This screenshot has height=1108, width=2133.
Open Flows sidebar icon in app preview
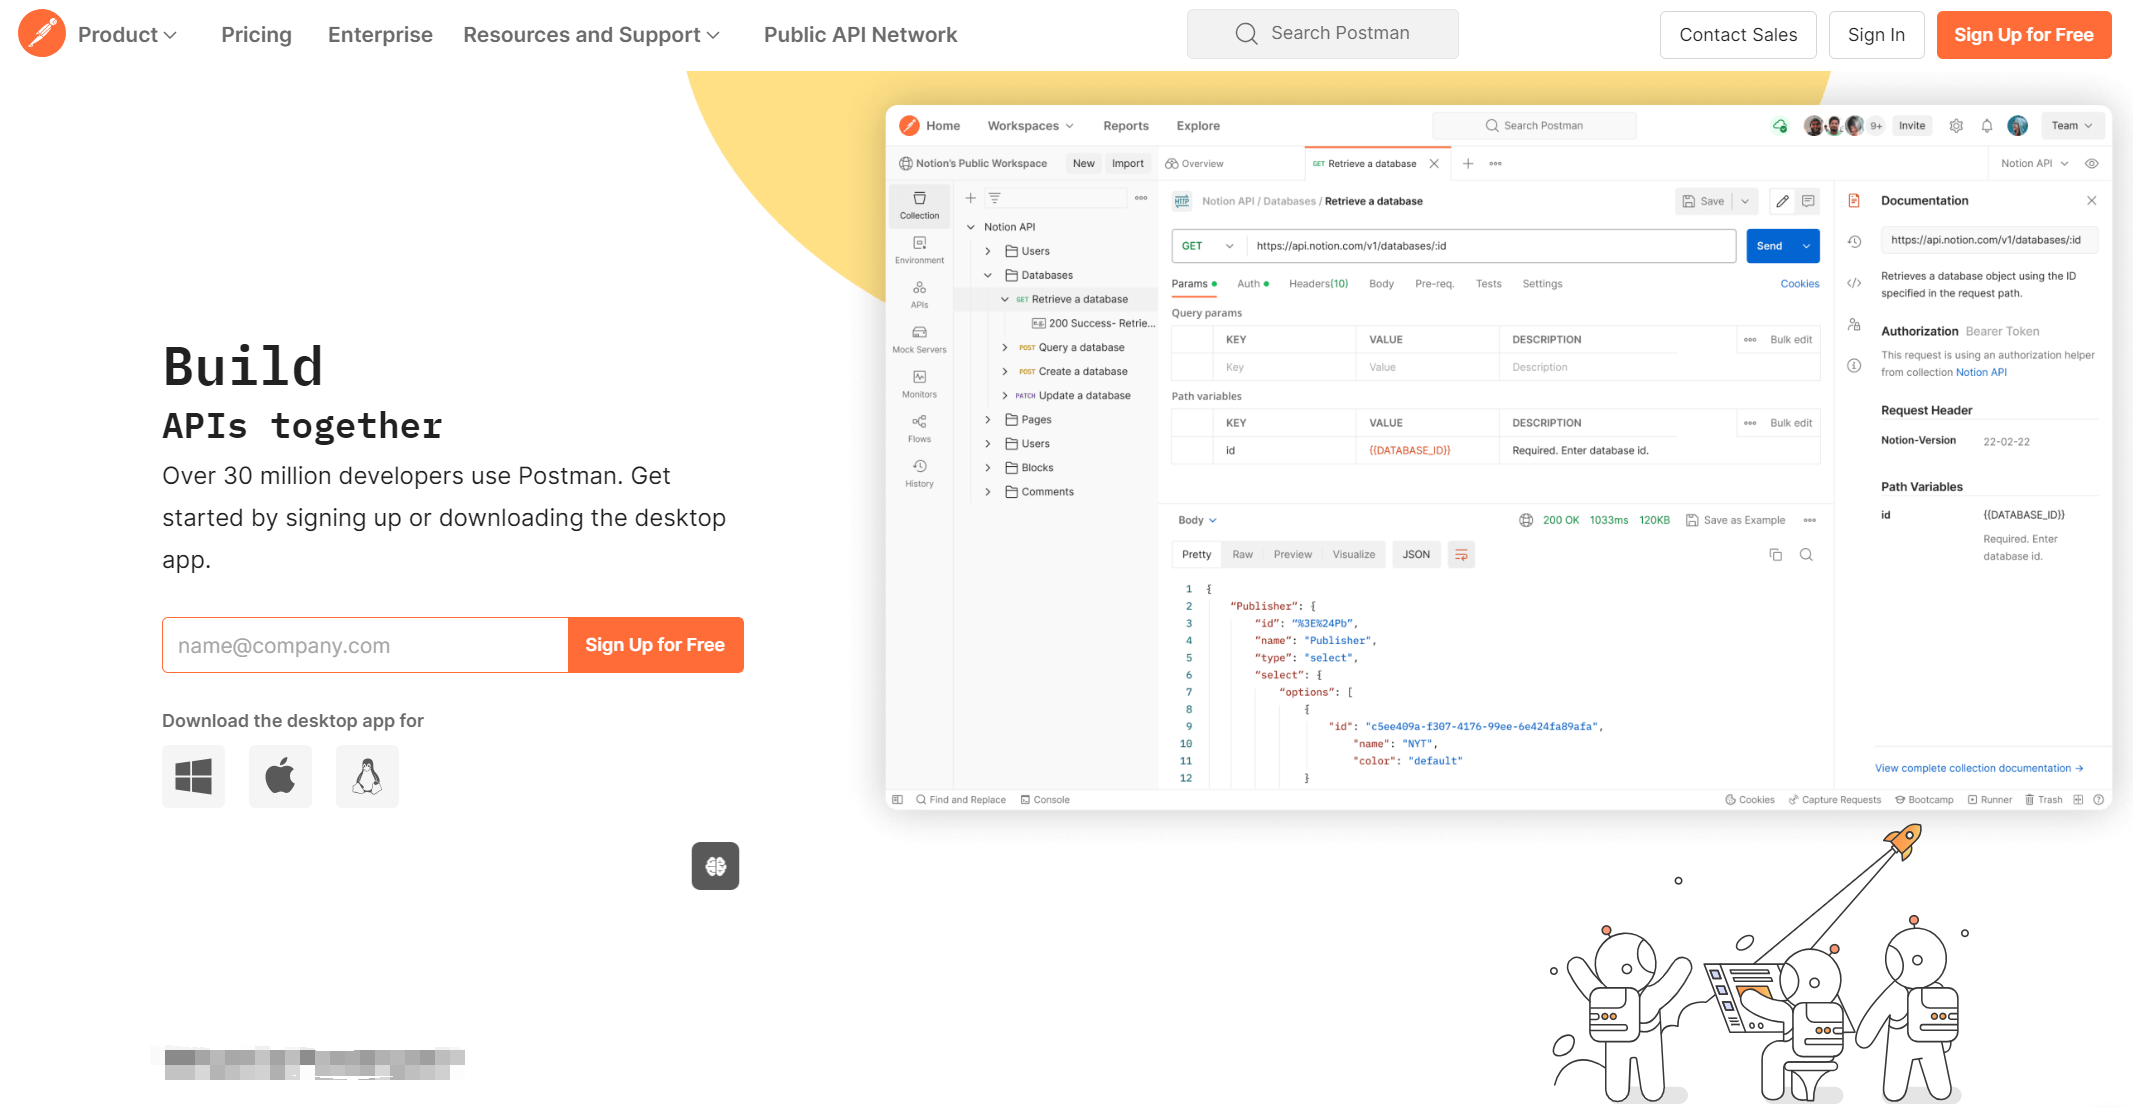[x=919, y=428]
